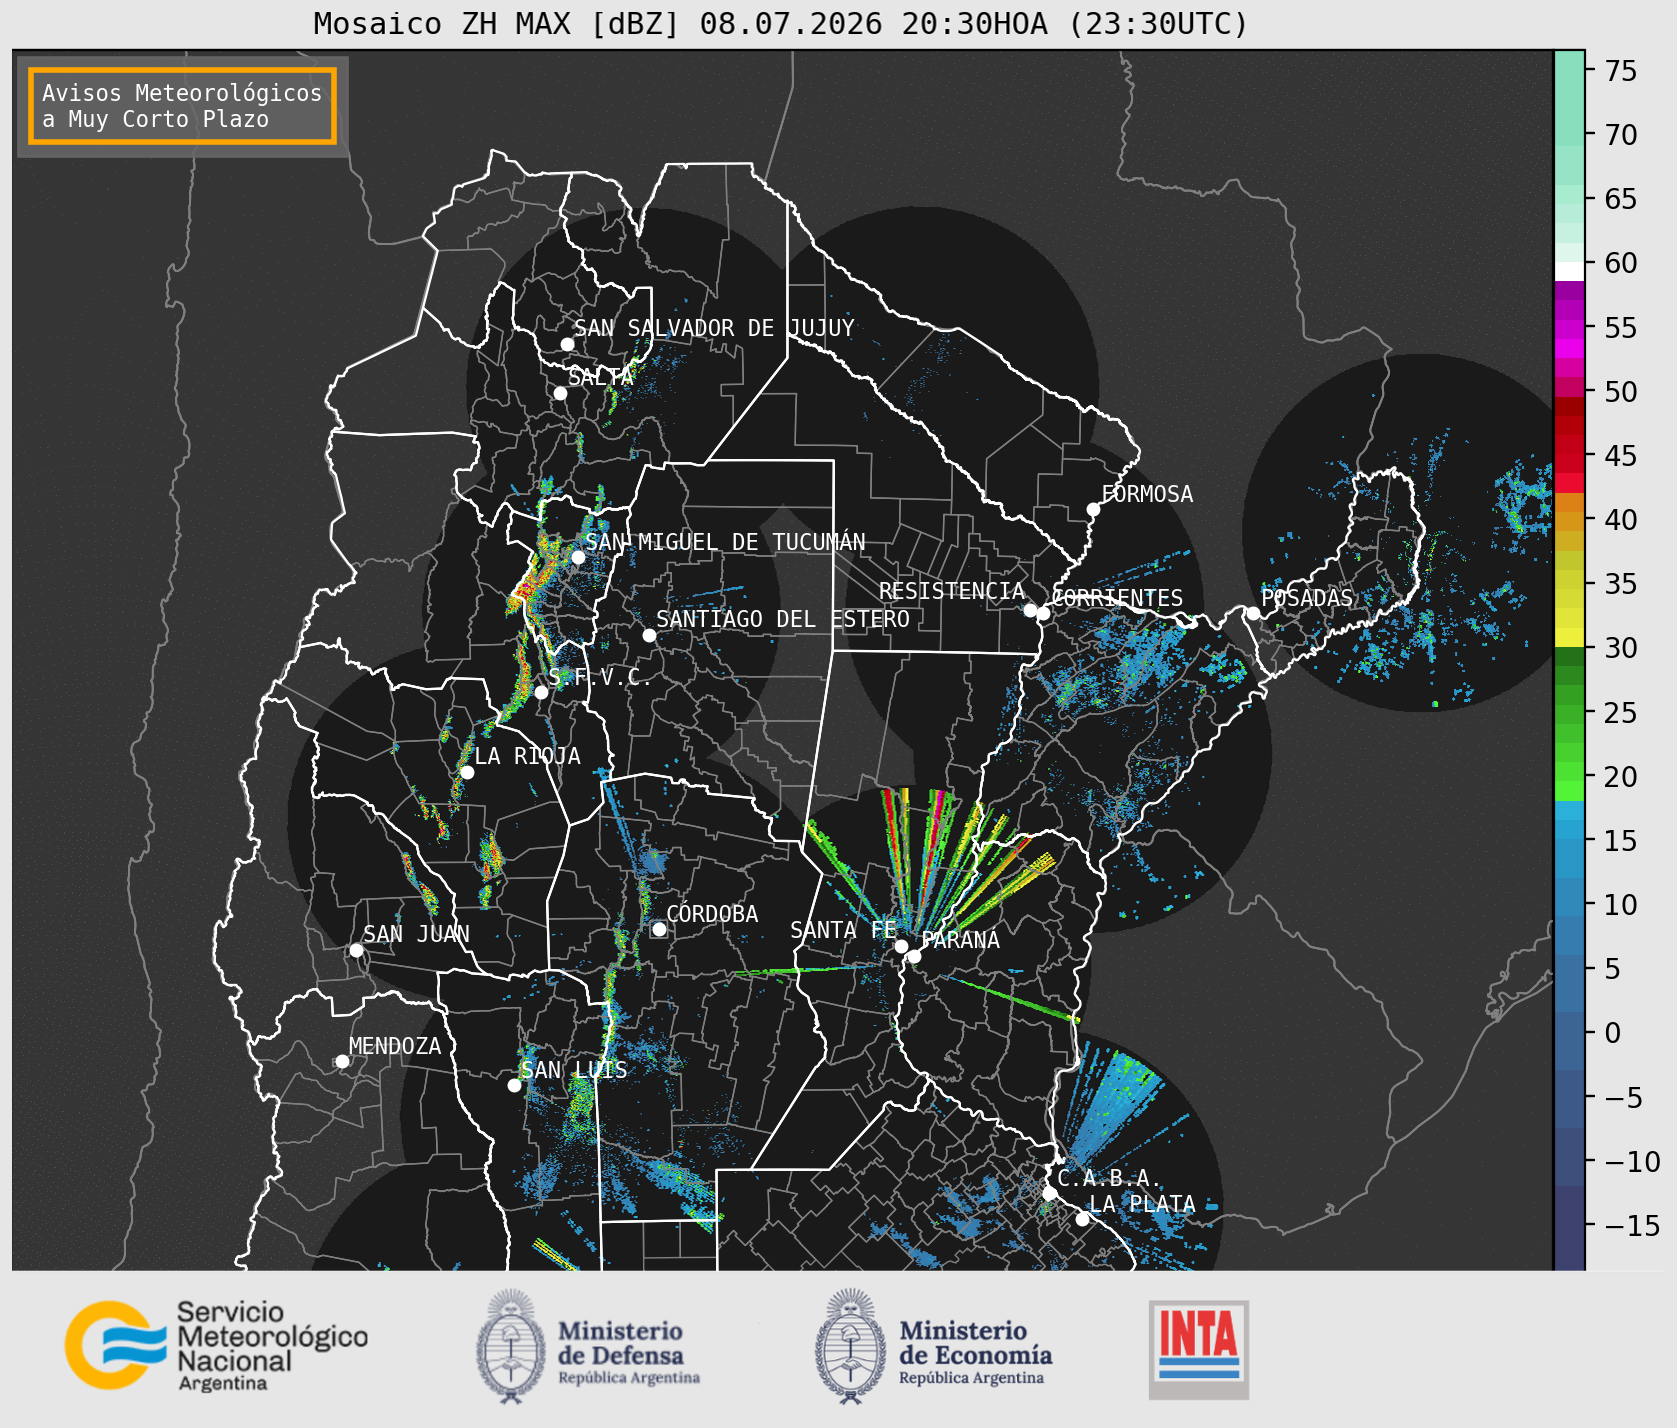
Task: Click the FORMOSA map label
Action: (x=1147, y=494)
